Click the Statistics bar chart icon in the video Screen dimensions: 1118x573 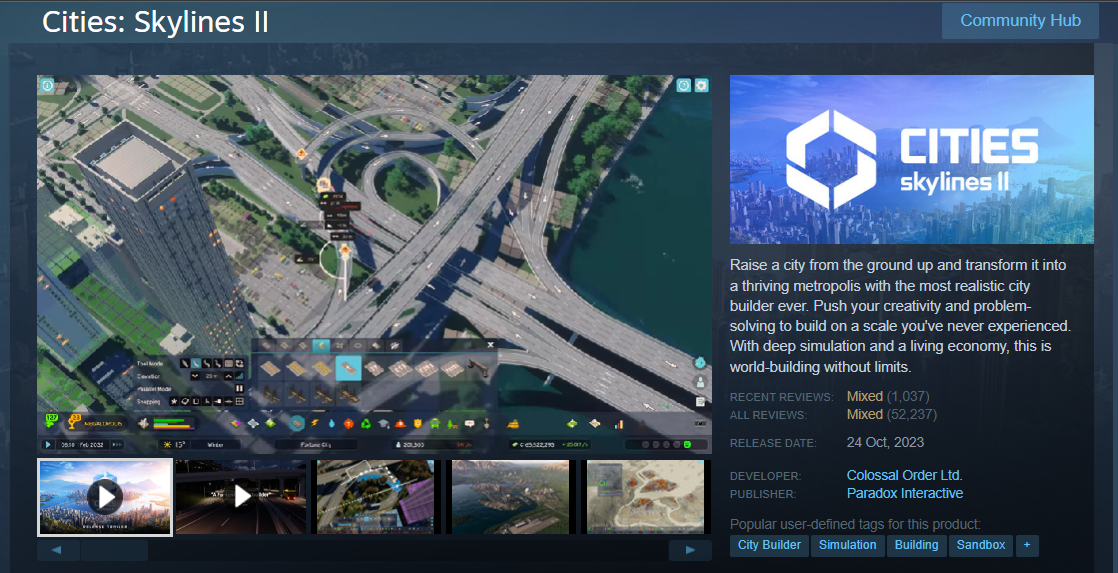click(619, 424)
